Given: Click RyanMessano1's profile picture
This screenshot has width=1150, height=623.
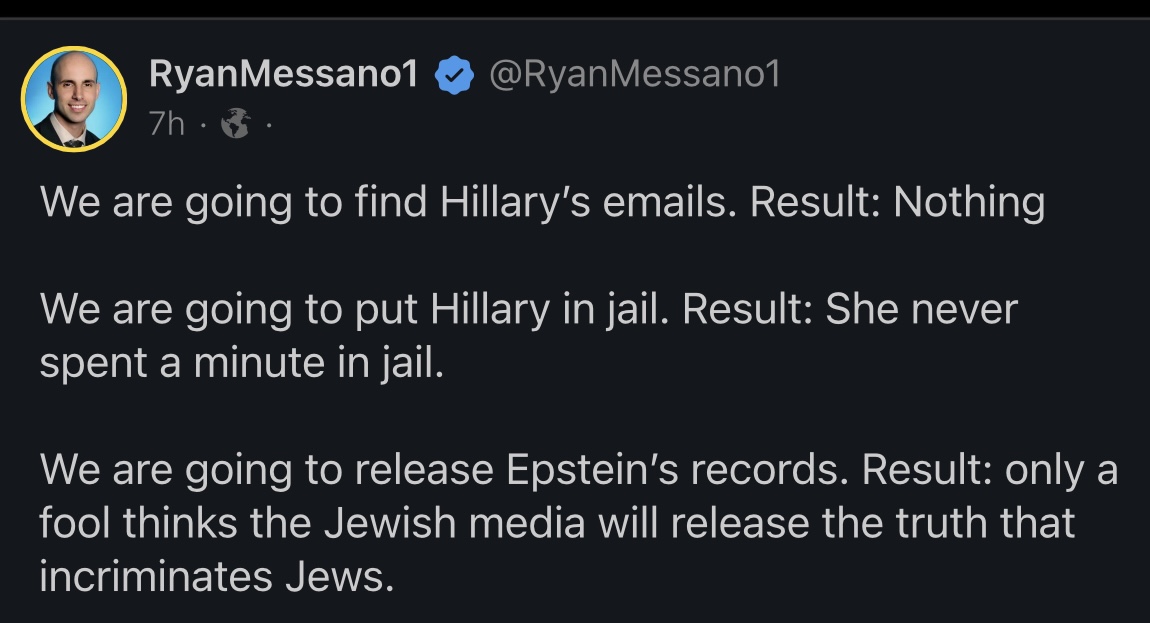Looking at the screenshot, I should click(x=73, y=99).
